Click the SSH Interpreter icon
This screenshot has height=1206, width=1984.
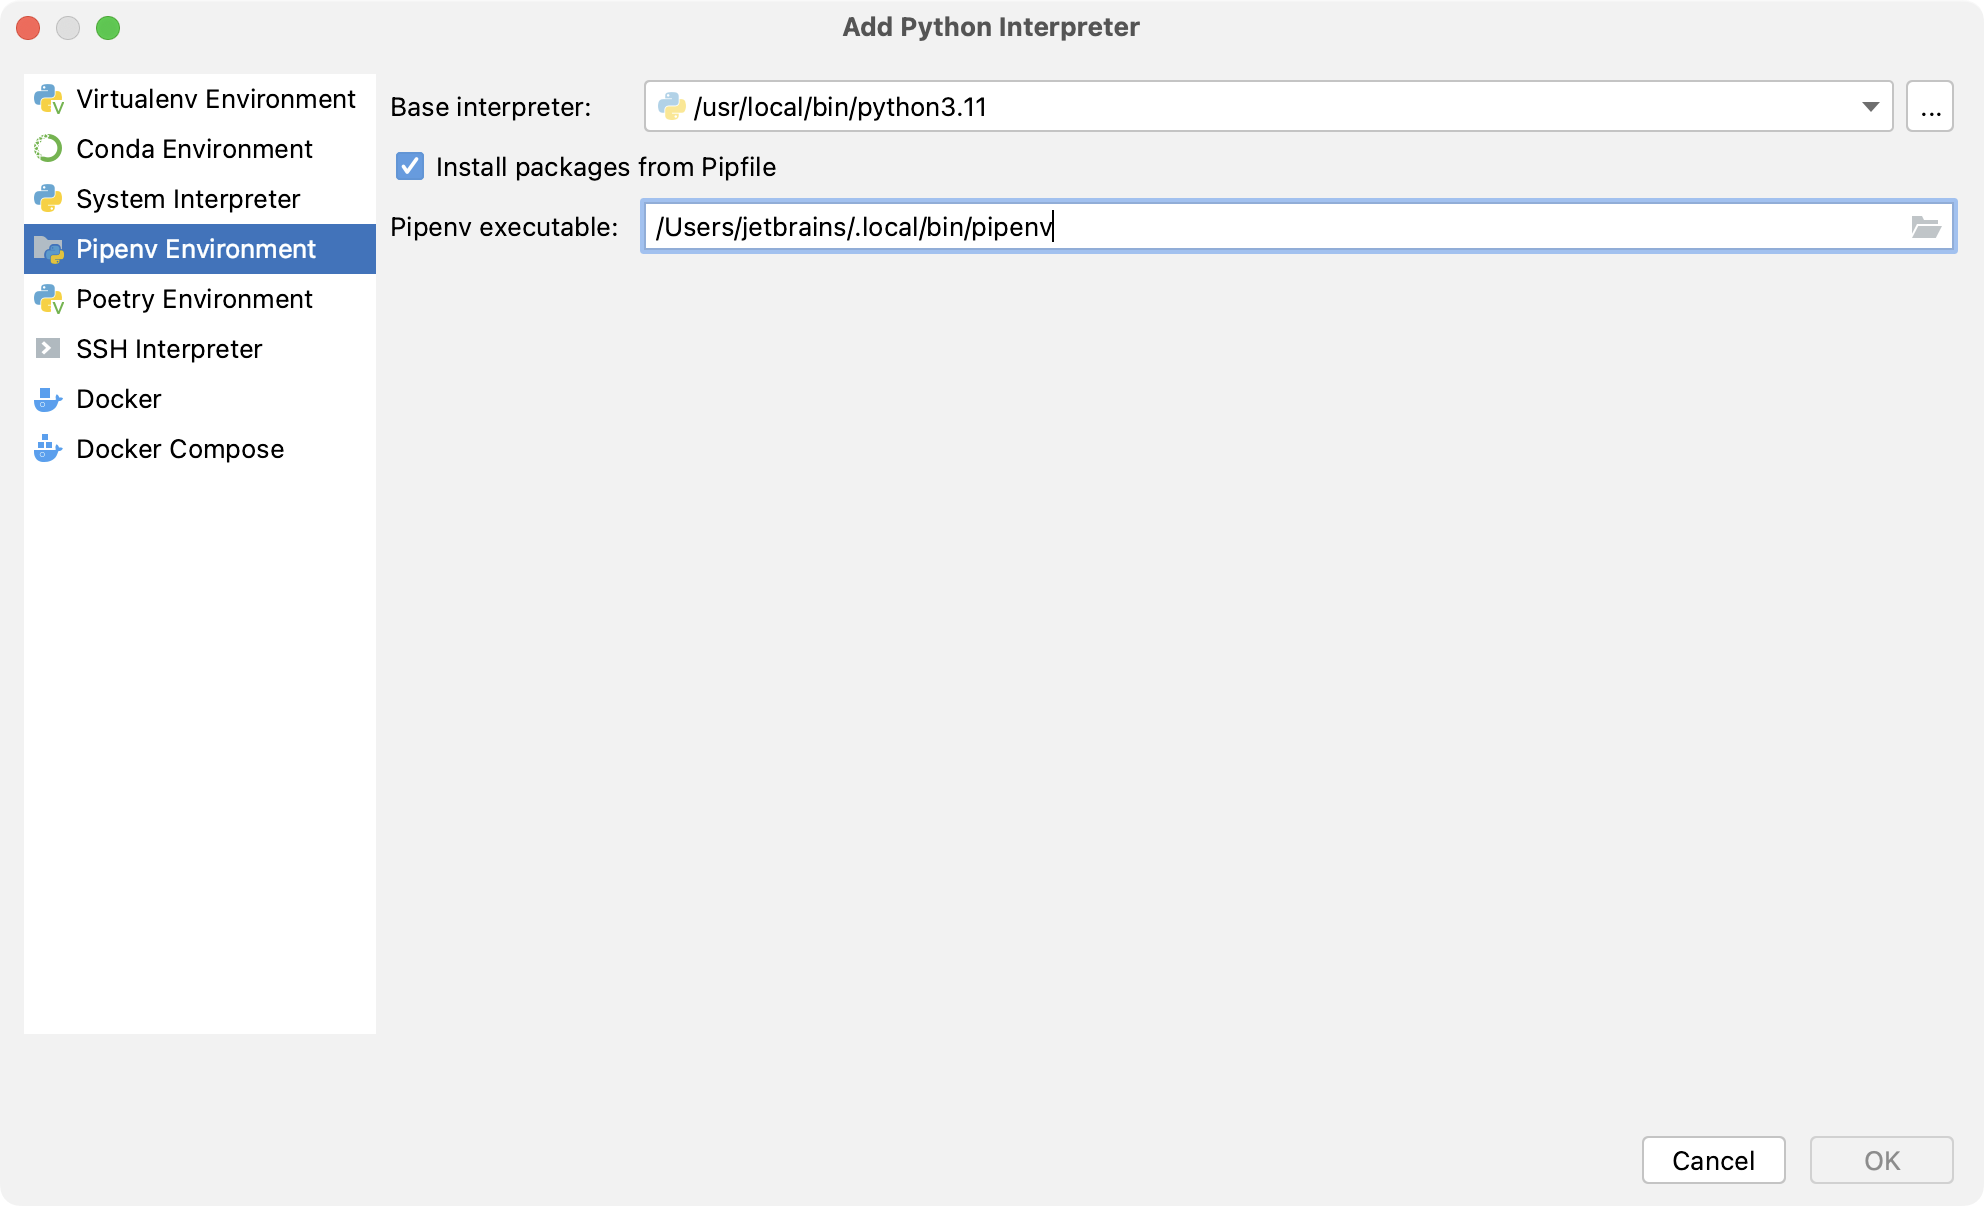50,349
